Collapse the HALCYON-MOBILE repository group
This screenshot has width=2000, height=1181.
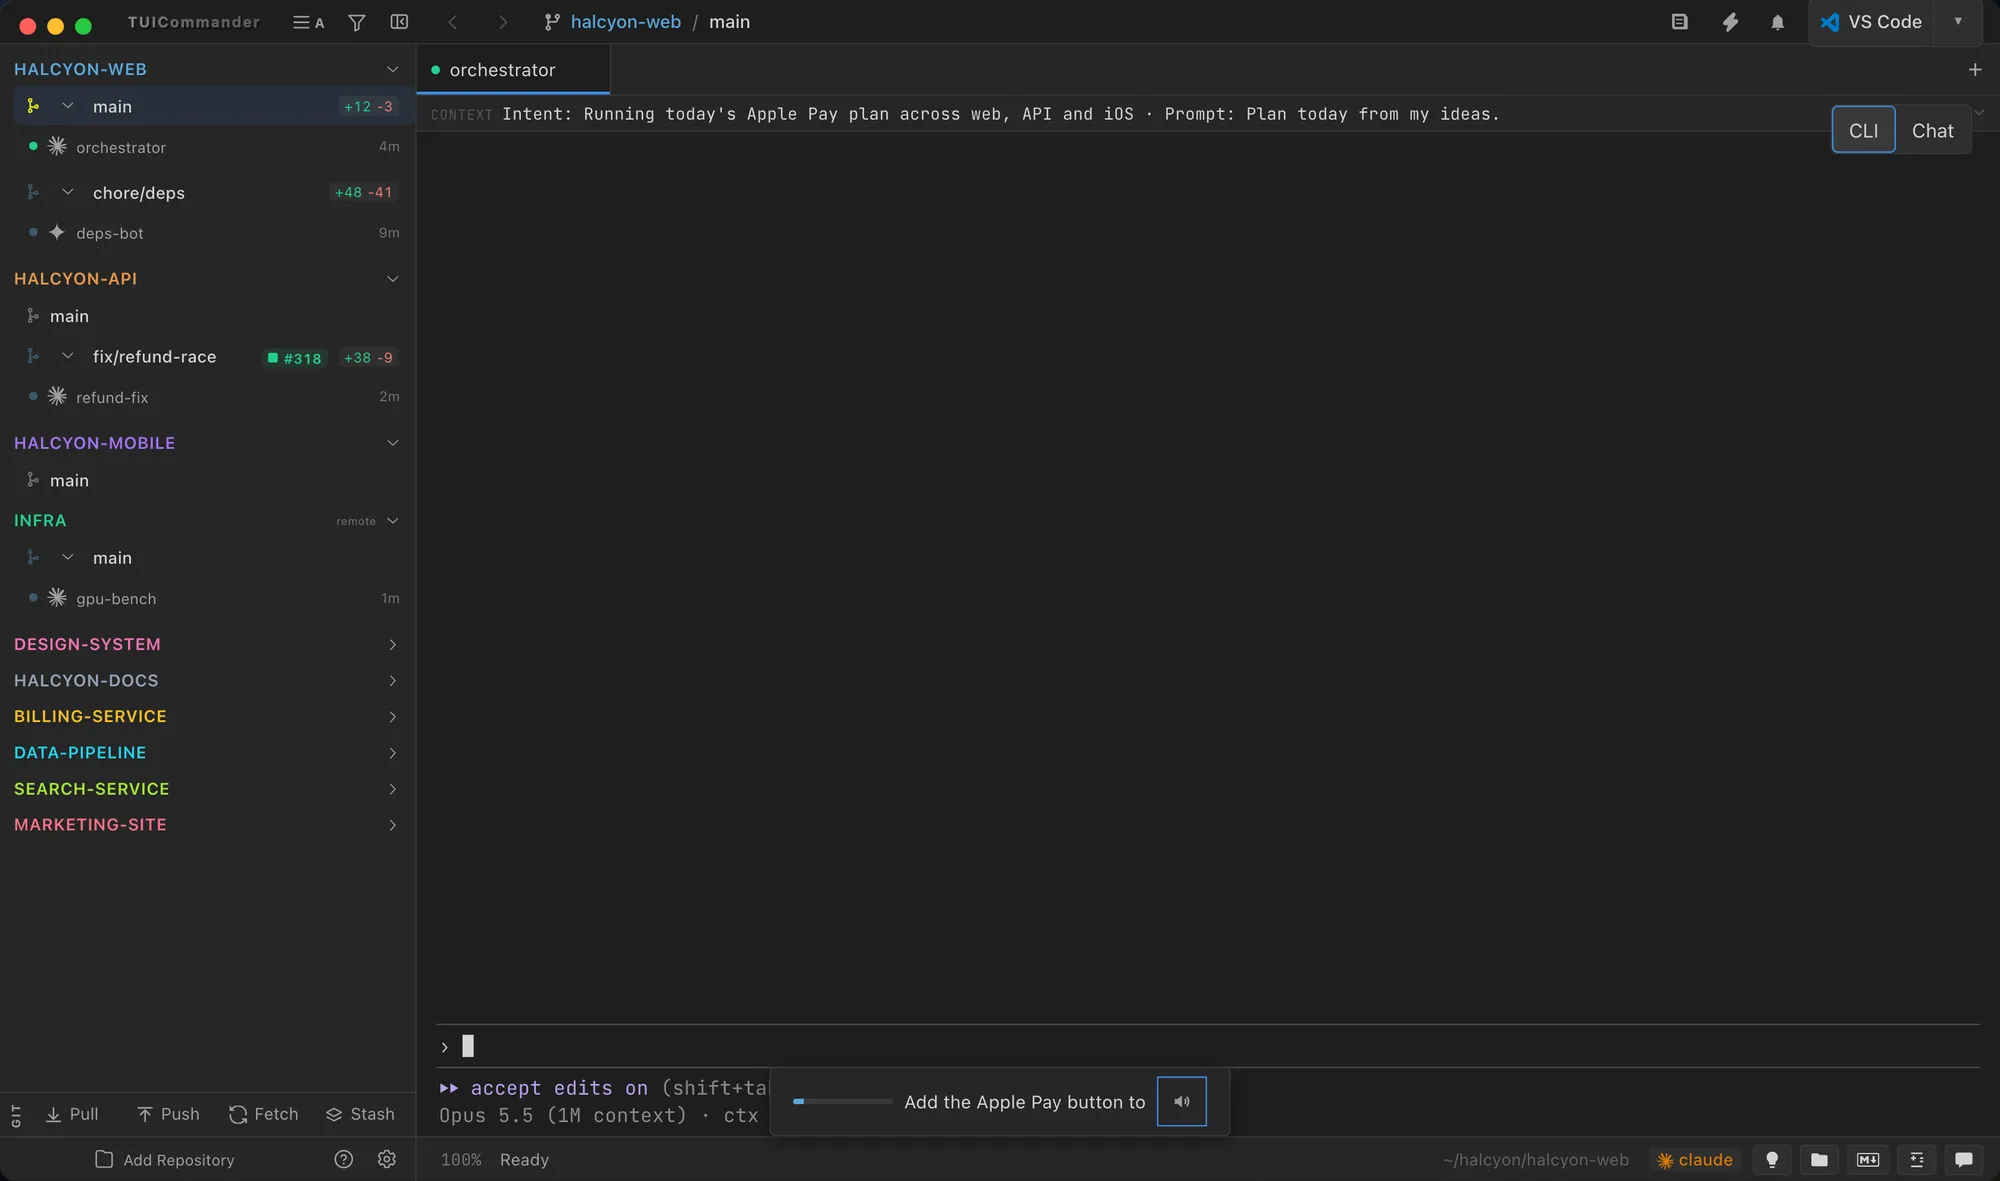pyautogui.click(x=392, y=443)
